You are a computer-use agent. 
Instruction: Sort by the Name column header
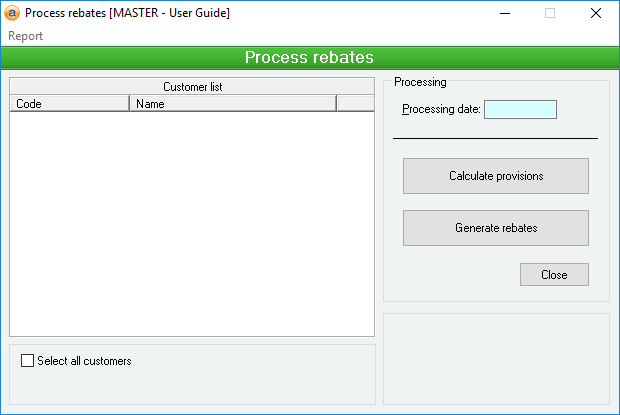pos(233,103)
